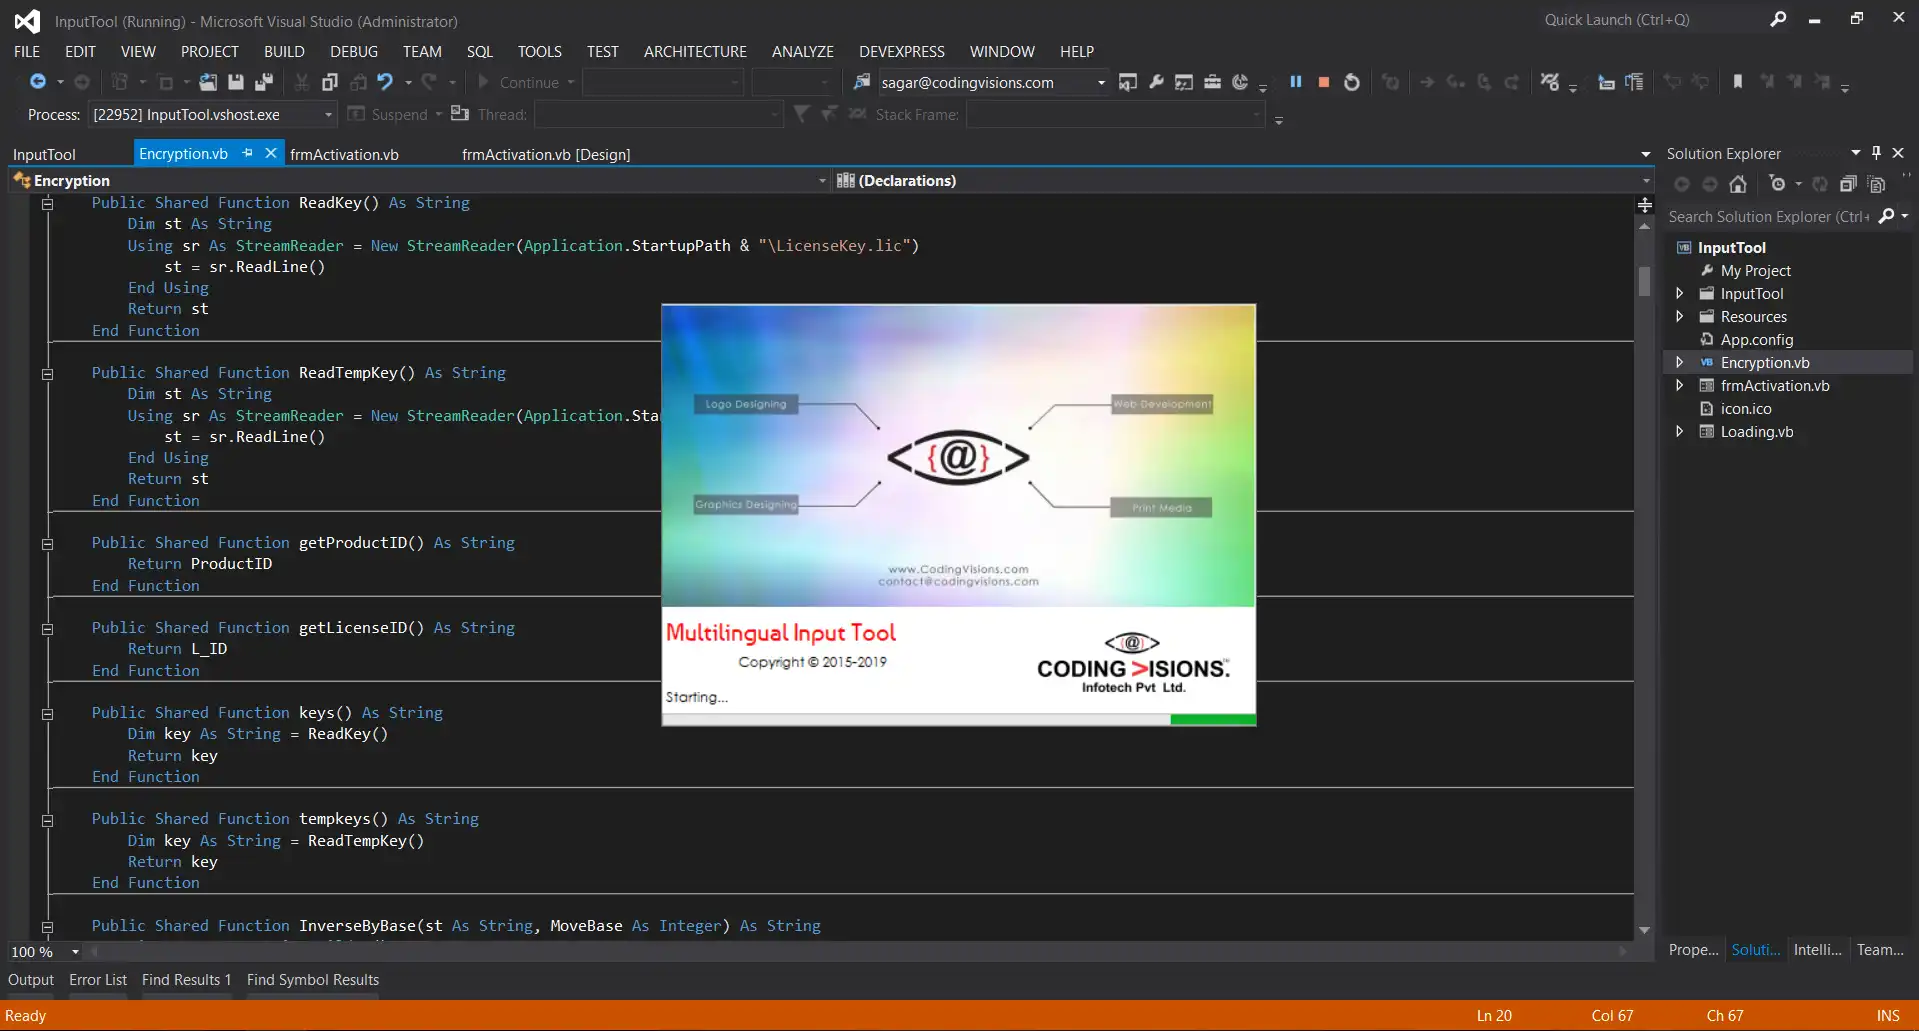Click the Copy toolbar icon

[x=330, y=82]
